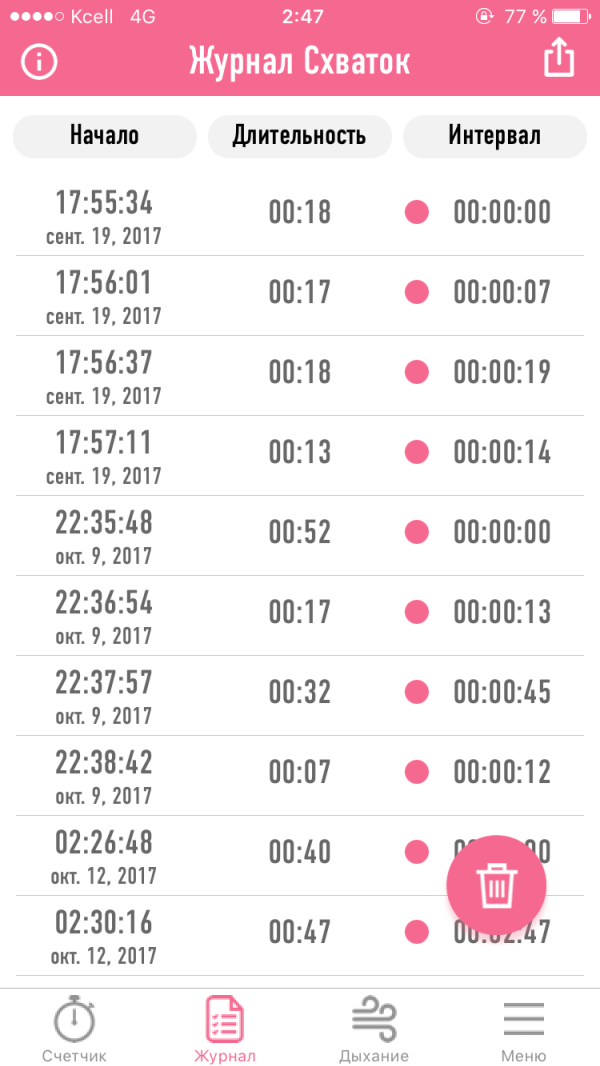Tap pink dot in 17:55:34 row
This screenshot has height=1066, width=600.
pyautogui.click(x=416, y=212)
